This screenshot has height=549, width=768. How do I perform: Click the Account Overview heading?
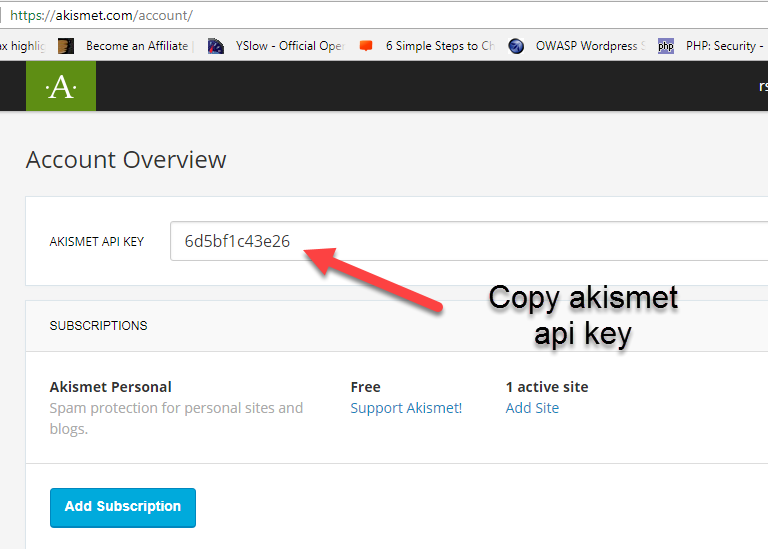[126, 160]
